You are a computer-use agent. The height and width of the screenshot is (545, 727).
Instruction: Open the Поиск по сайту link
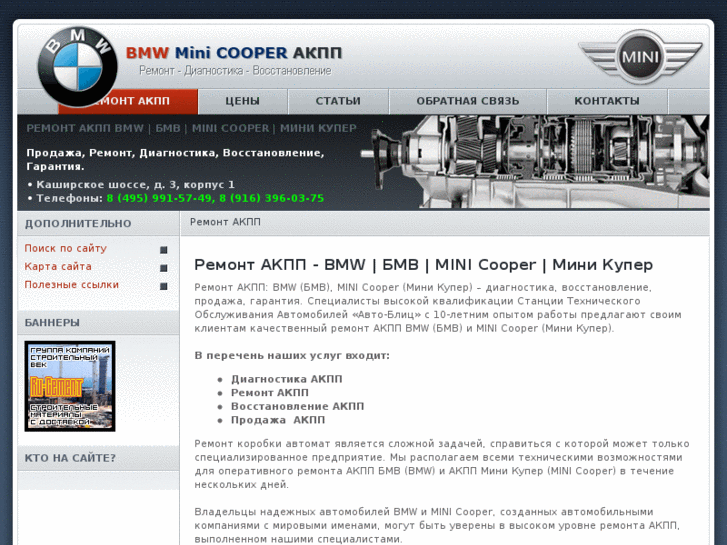(x=65, y=248)
